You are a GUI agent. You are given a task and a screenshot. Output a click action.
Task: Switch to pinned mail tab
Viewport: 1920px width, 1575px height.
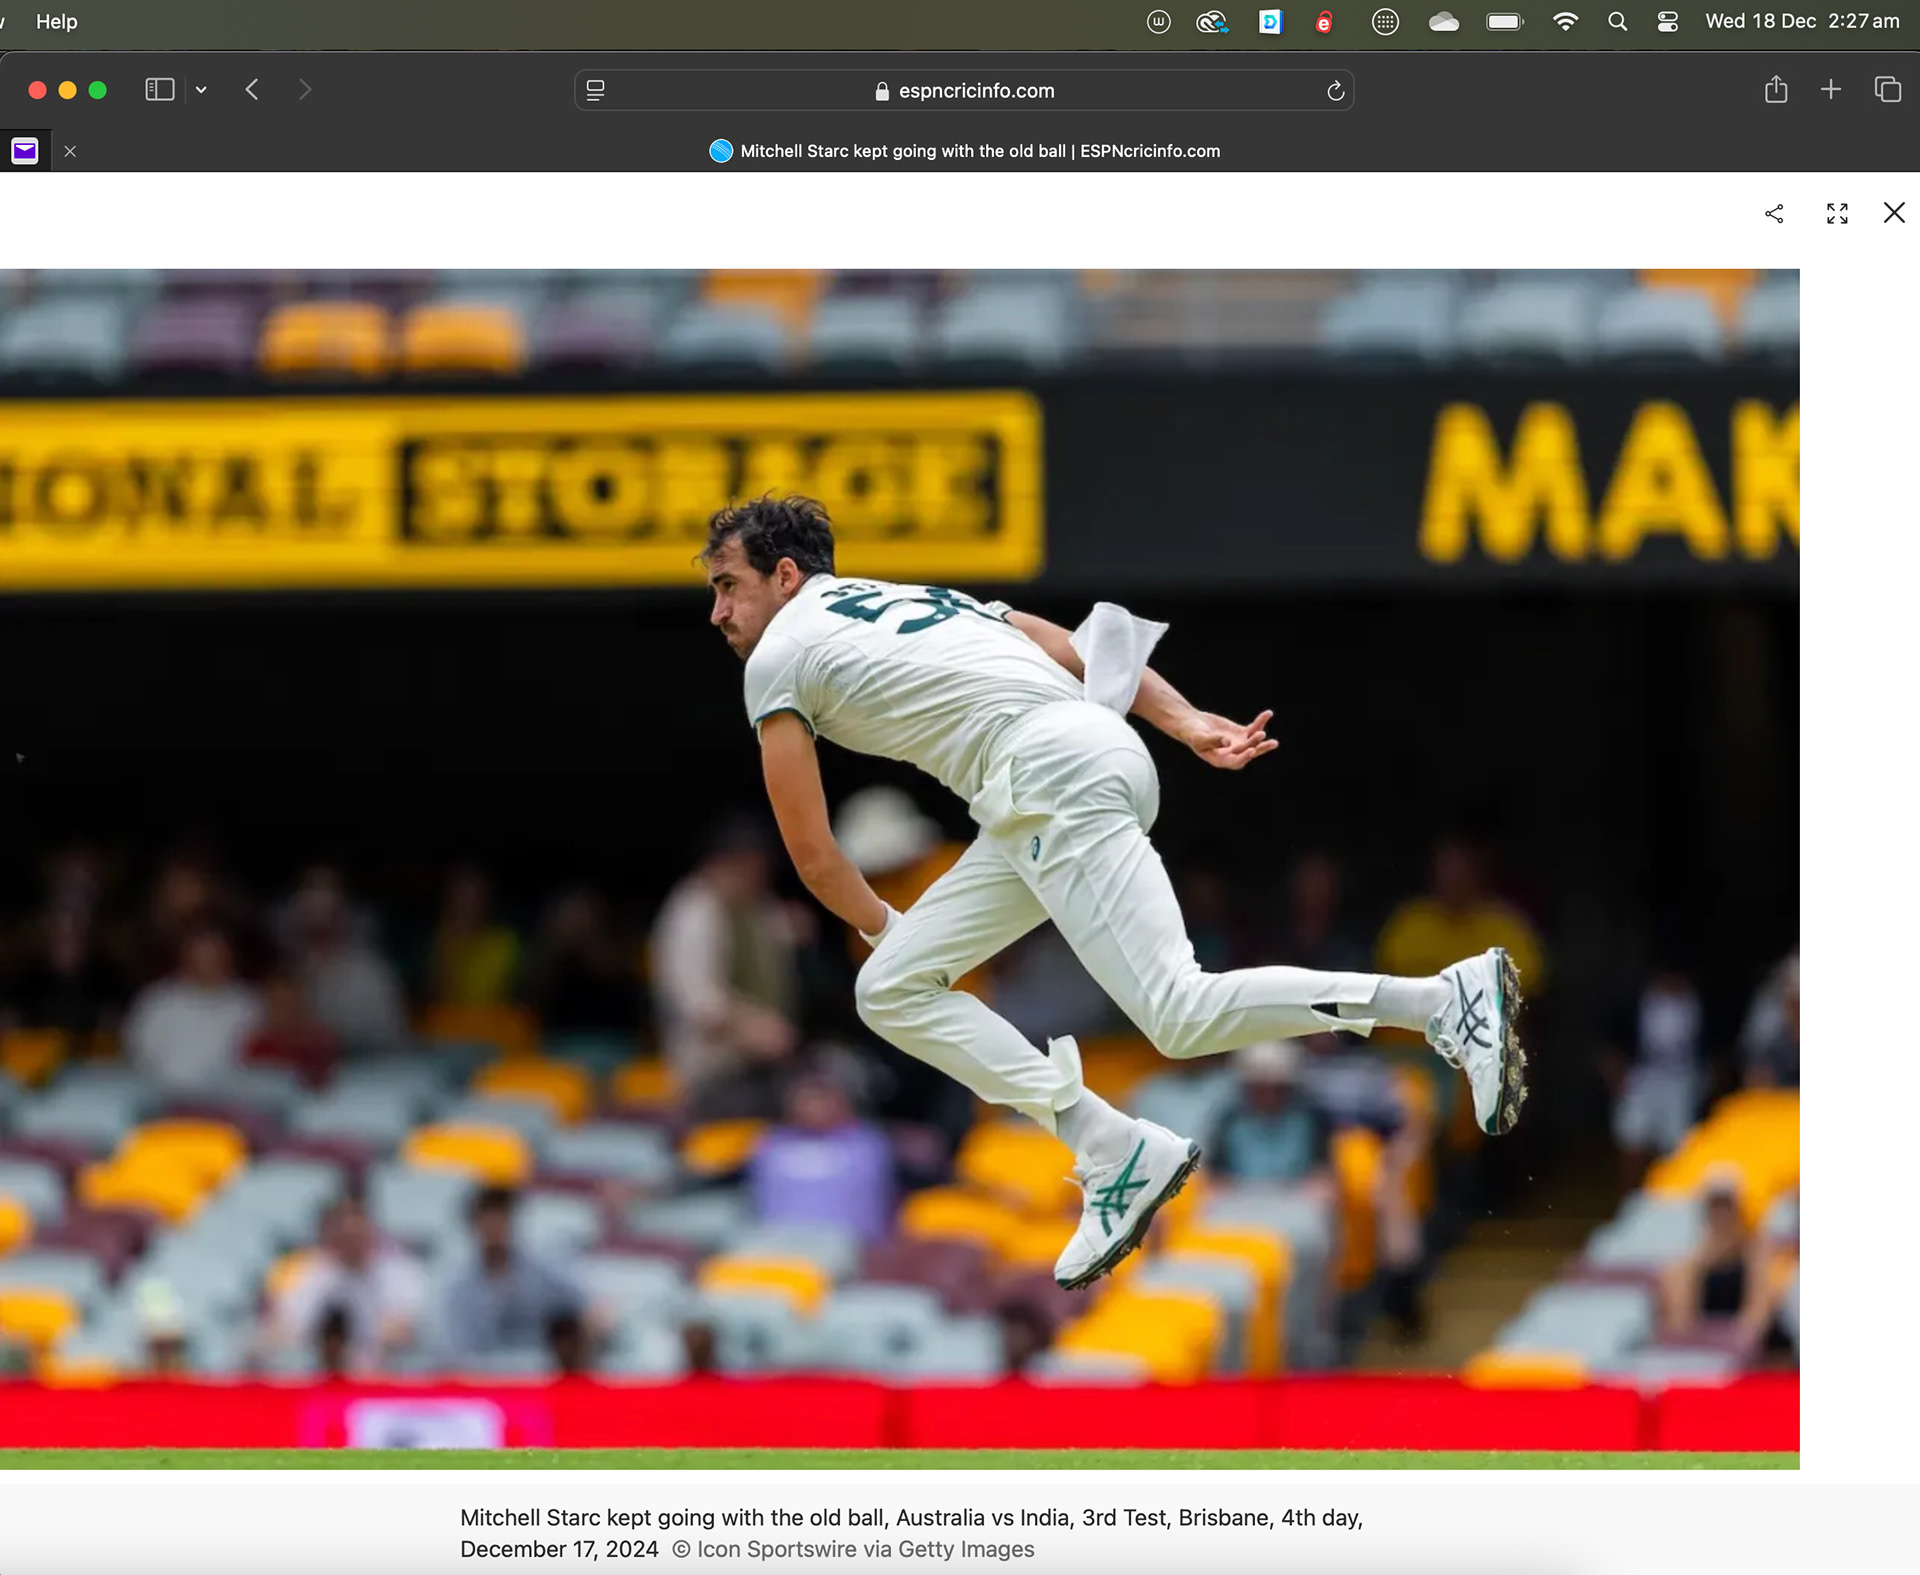(x=25, y=151)
